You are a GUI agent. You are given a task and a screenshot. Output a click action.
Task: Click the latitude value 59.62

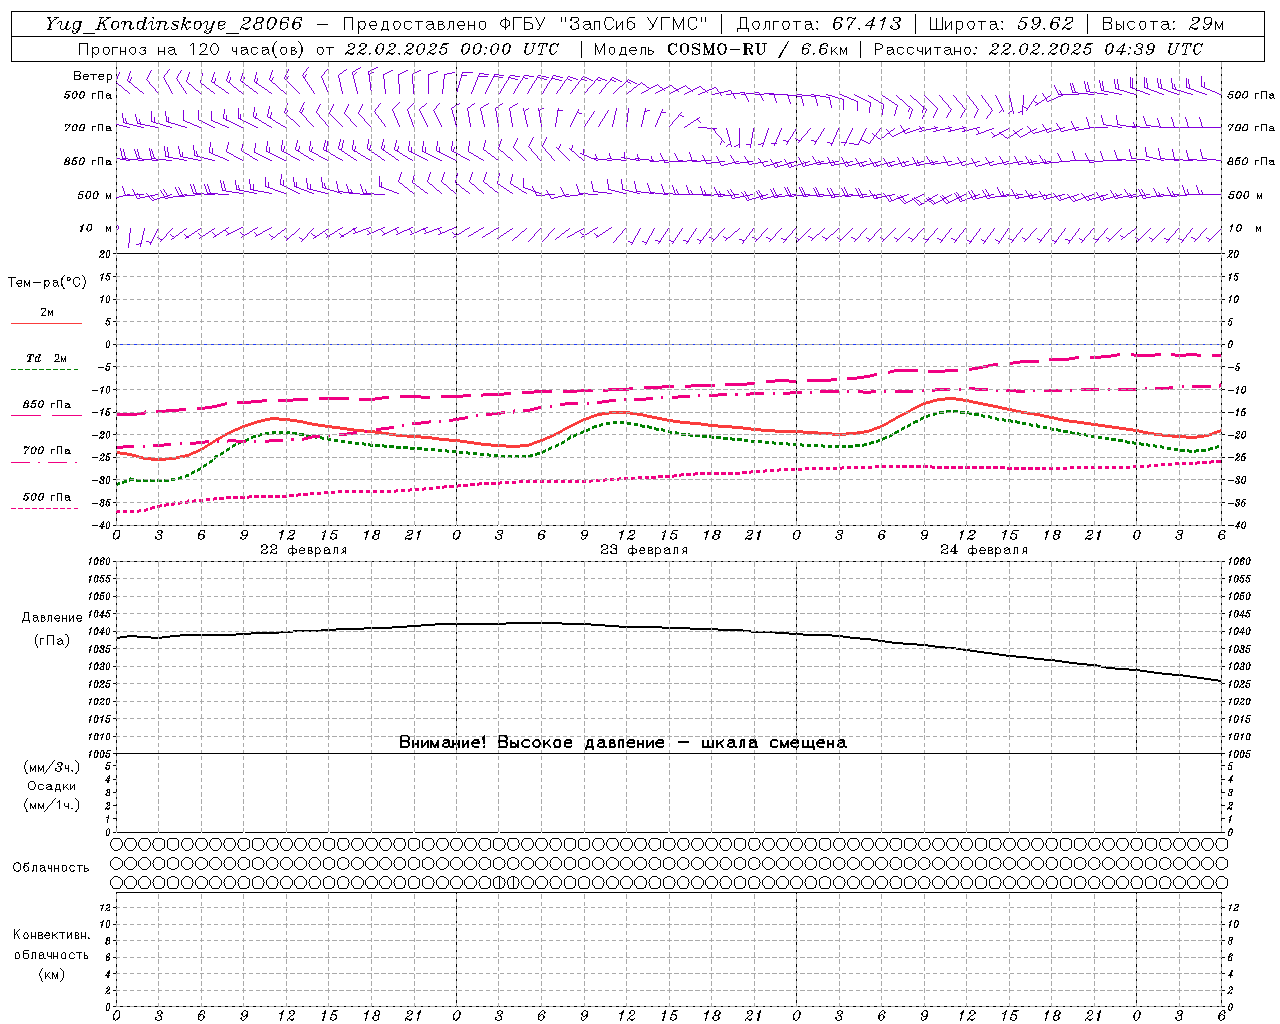tap(1046, 24)
